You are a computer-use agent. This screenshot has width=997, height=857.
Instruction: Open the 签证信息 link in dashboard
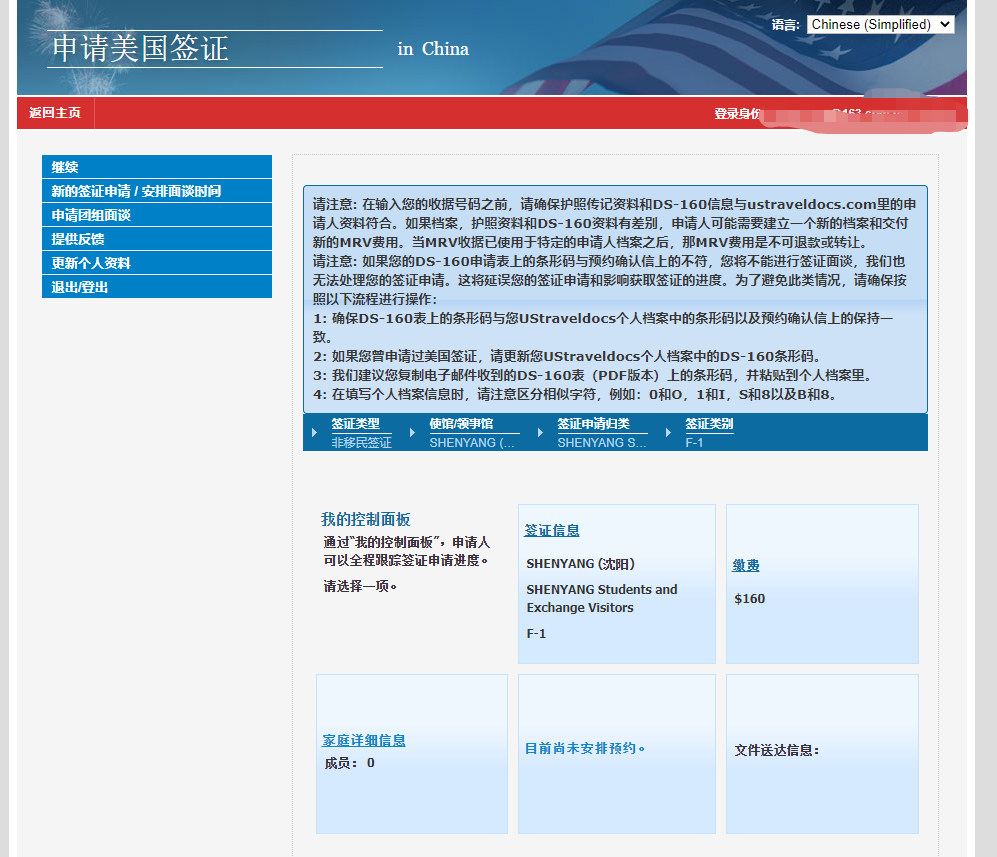(x=551, y=530)
